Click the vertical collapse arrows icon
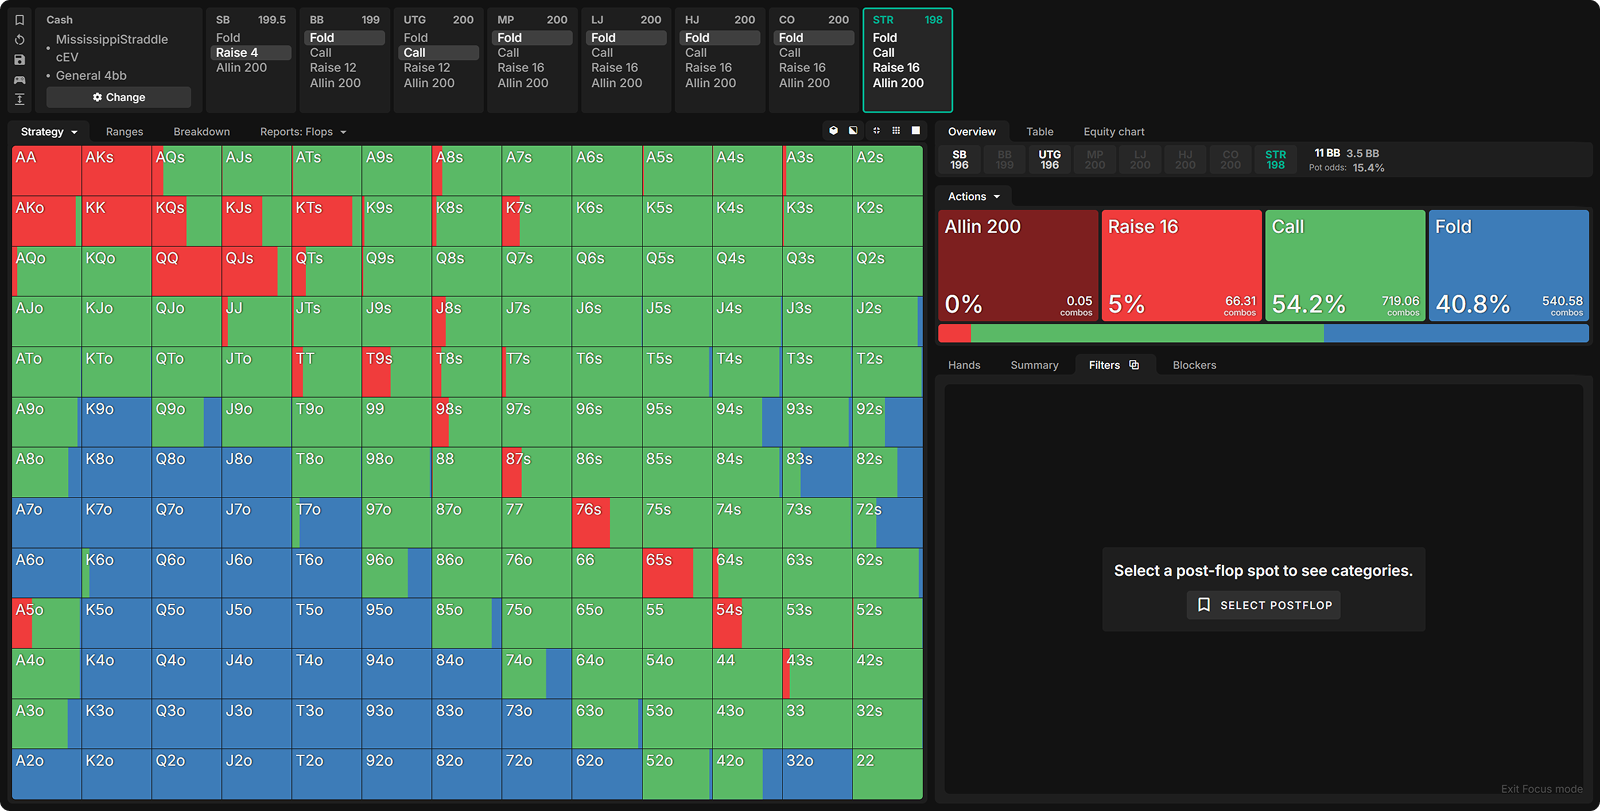Viewport: 1600px width, 811px height. coord(19,99)
